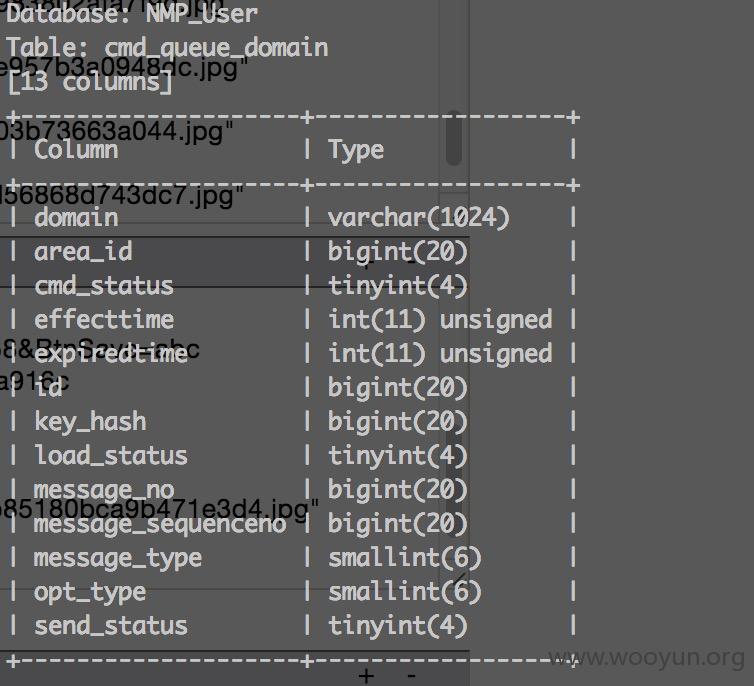Click the scrollbar thumb beside Type header
Screen dimensions: 754x686
point(453,138)
